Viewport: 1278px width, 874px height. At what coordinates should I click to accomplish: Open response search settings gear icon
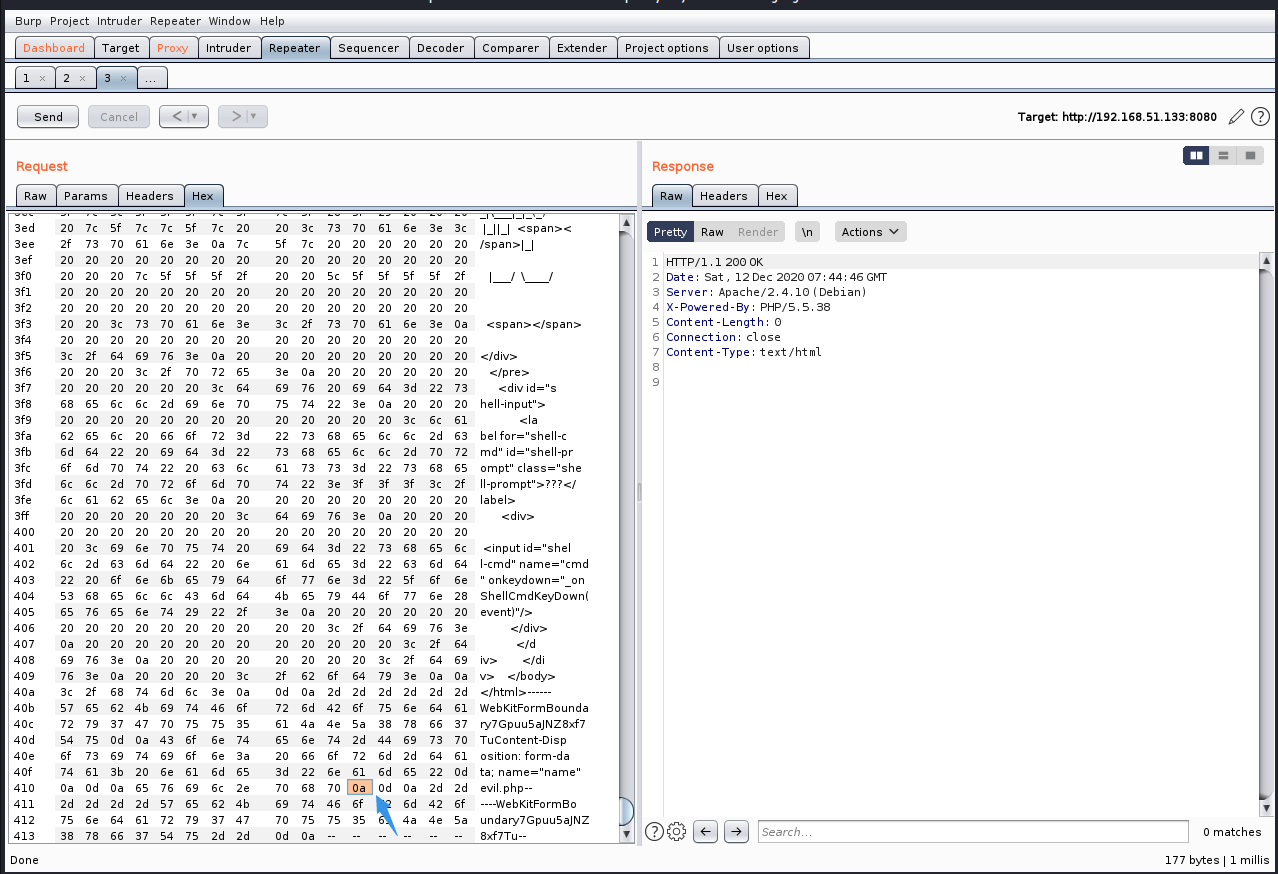676,831
